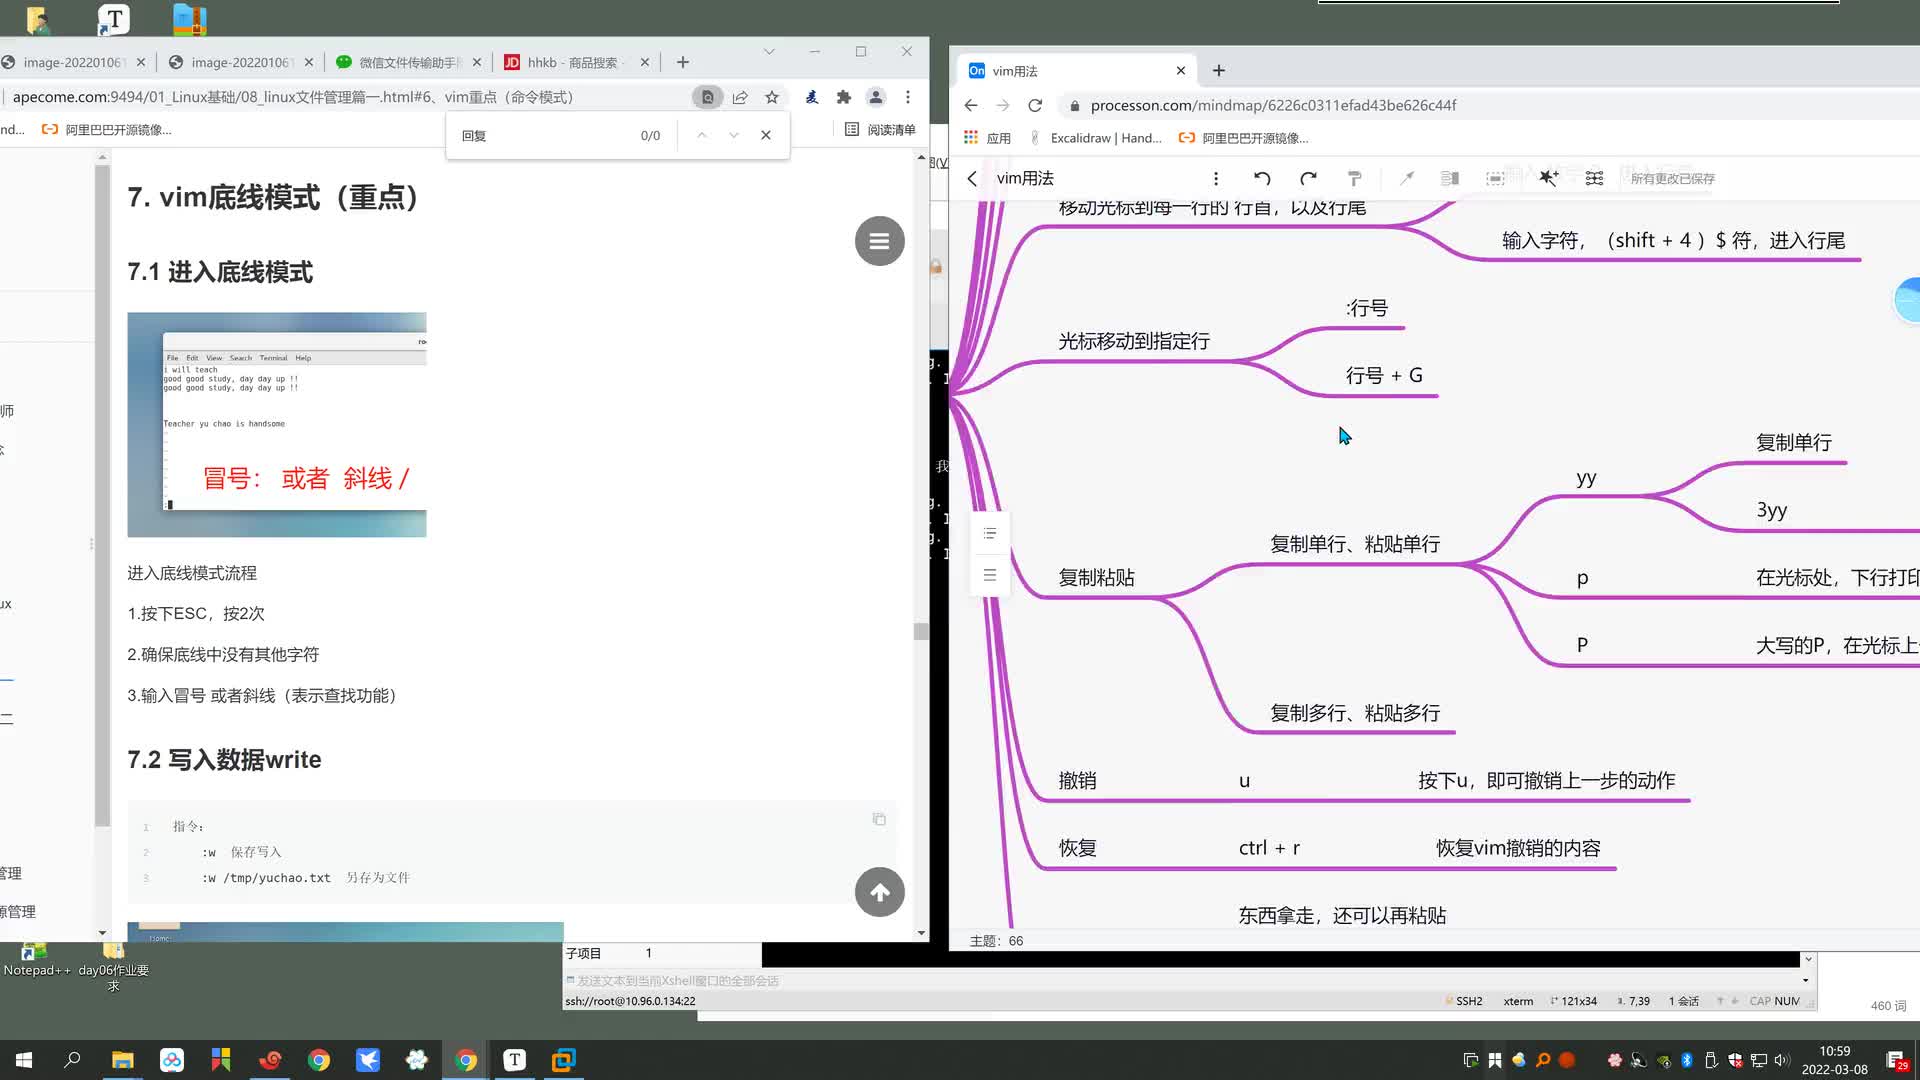Open a new tab in right Chrome window
This screenshot has width=1920, height=1080.
(1219, 70)
